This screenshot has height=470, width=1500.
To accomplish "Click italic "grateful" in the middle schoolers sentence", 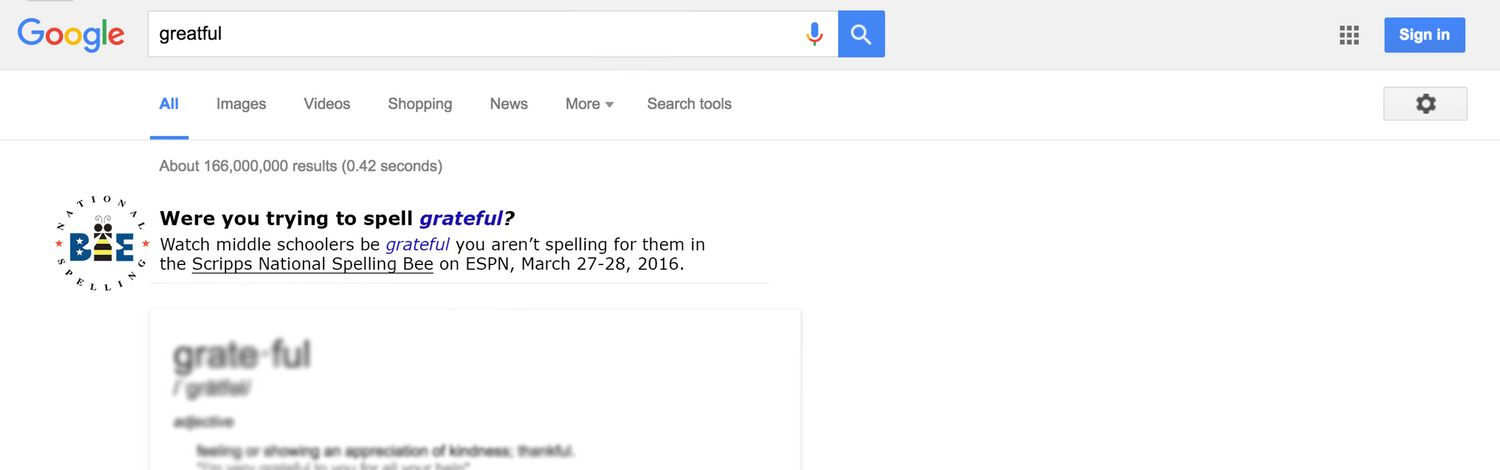I will (x=418, y=245).
